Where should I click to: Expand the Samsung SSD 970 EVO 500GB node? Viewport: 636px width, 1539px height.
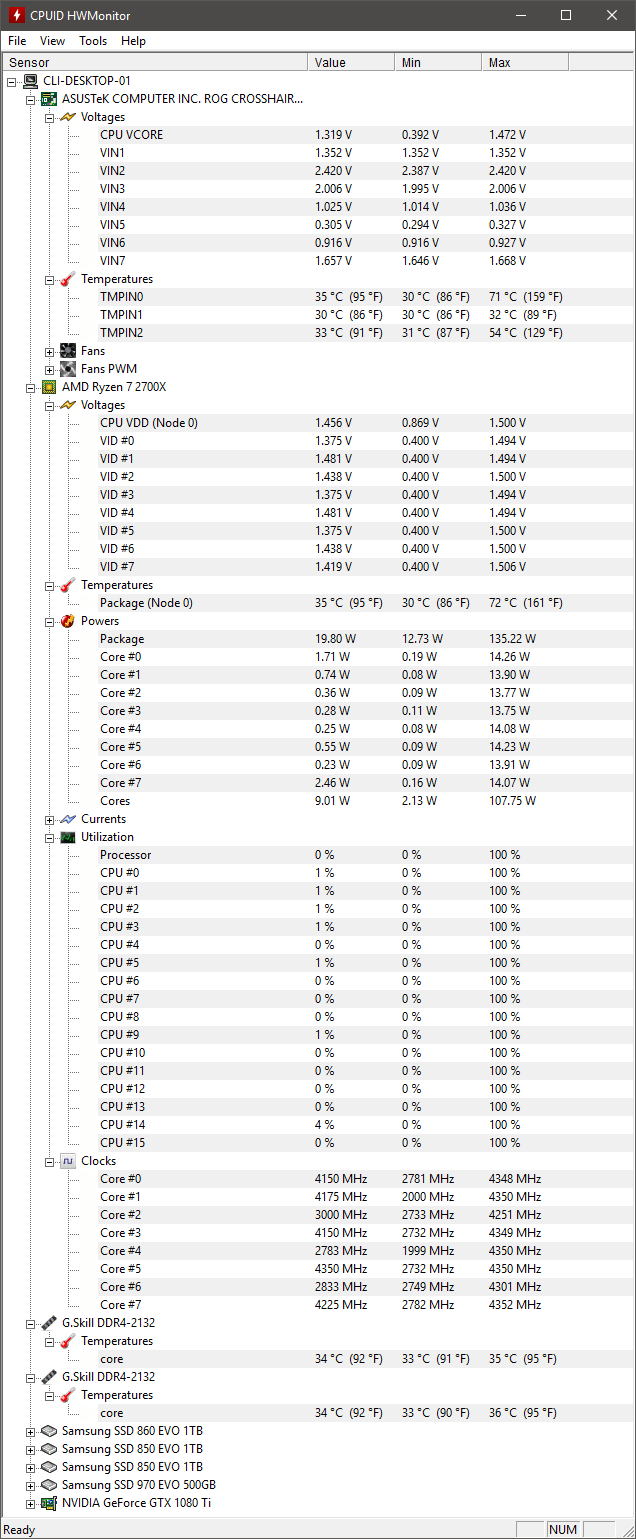(31, 1485)
